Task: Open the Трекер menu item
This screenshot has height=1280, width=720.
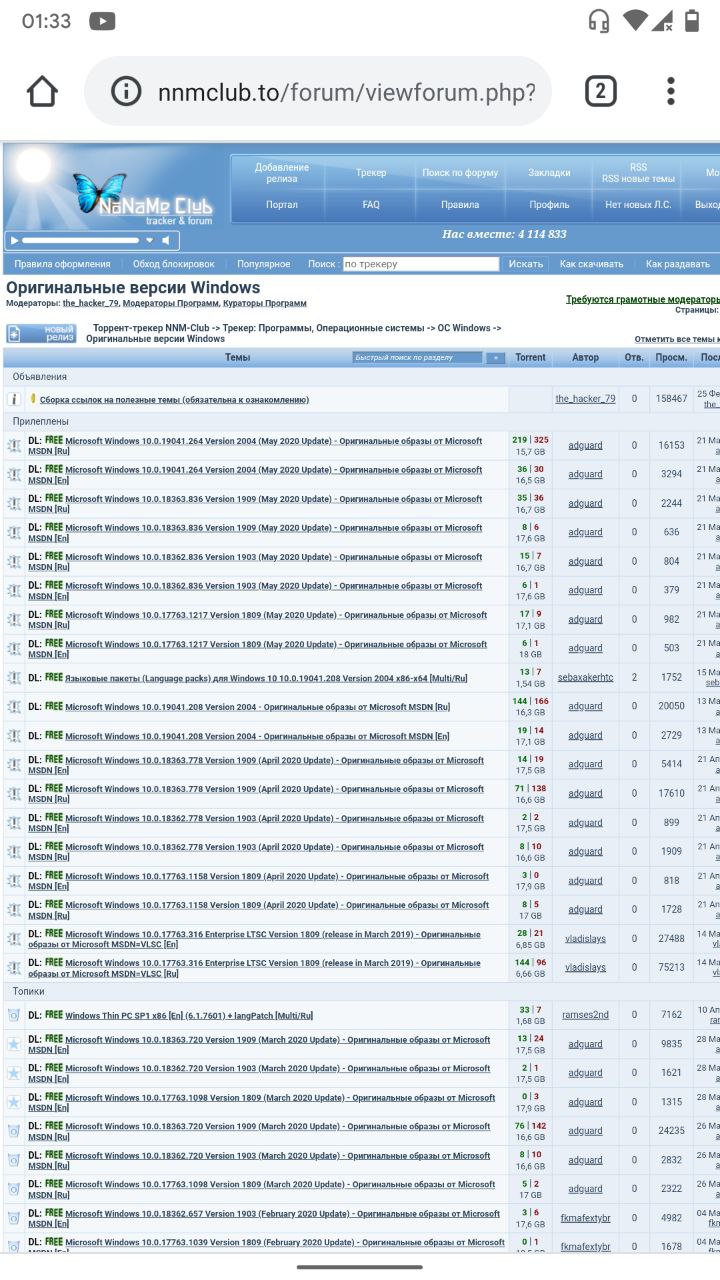Action: [x=371, y=173]
